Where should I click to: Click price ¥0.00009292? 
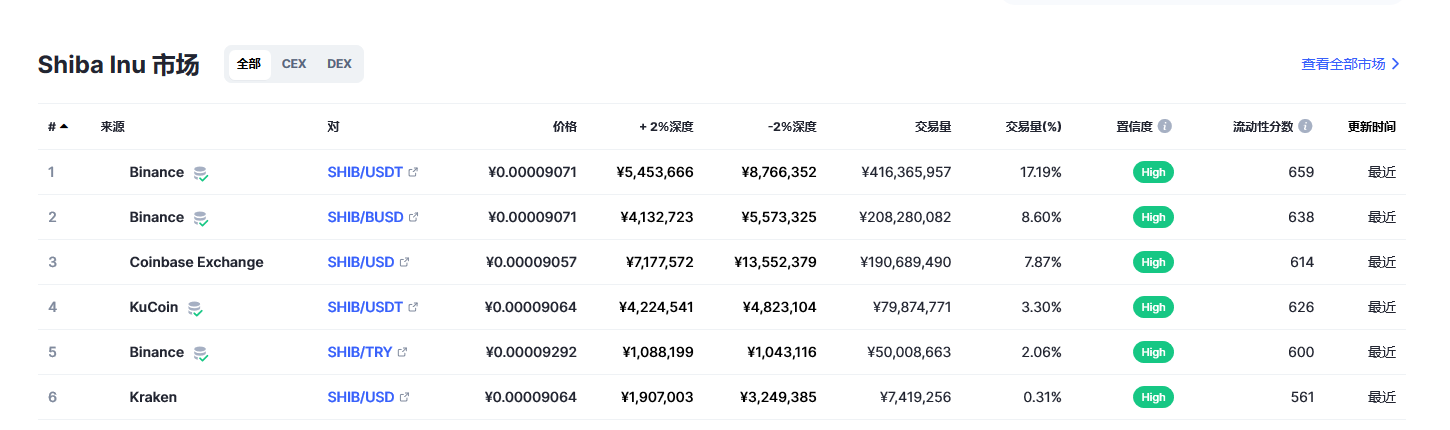point(531,352)
